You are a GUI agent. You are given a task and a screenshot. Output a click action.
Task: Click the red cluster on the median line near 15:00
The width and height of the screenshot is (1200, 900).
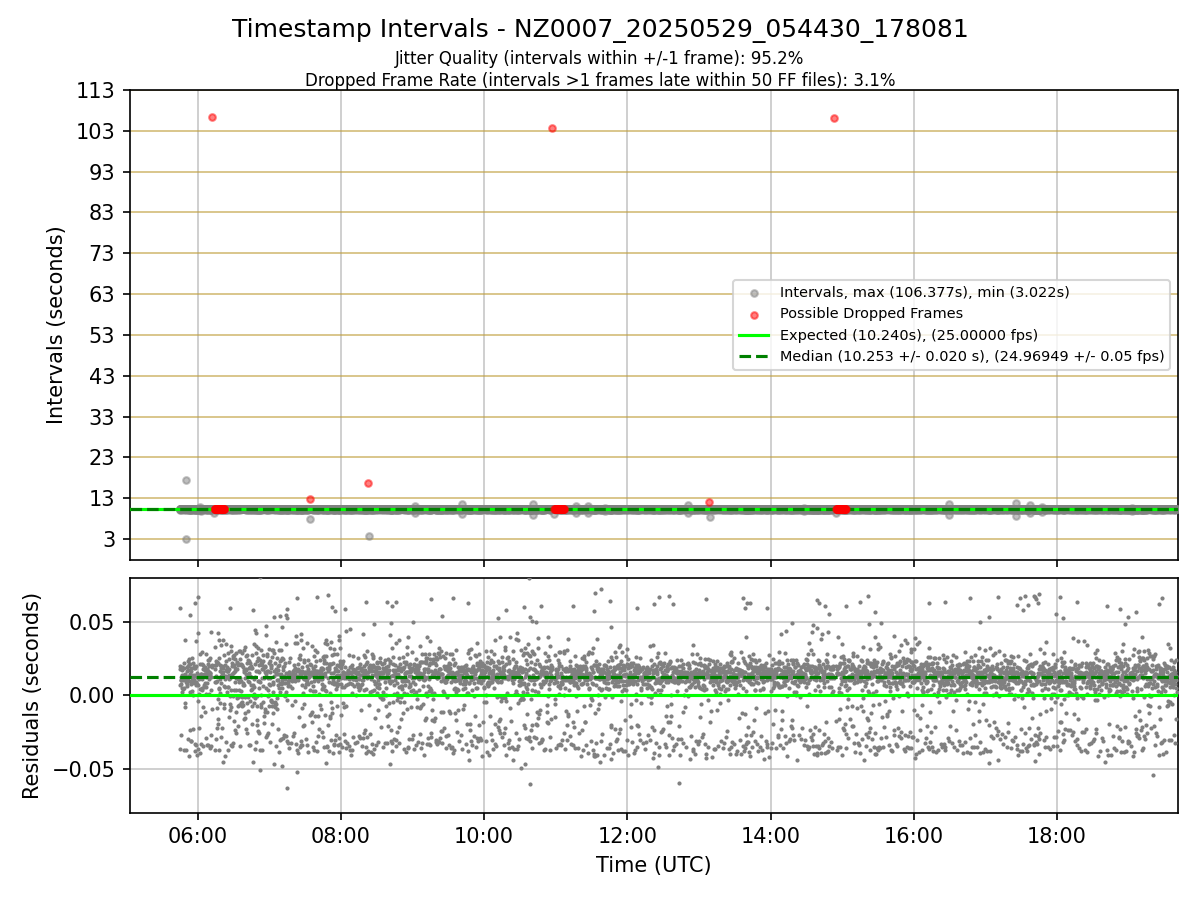point(841,509)
